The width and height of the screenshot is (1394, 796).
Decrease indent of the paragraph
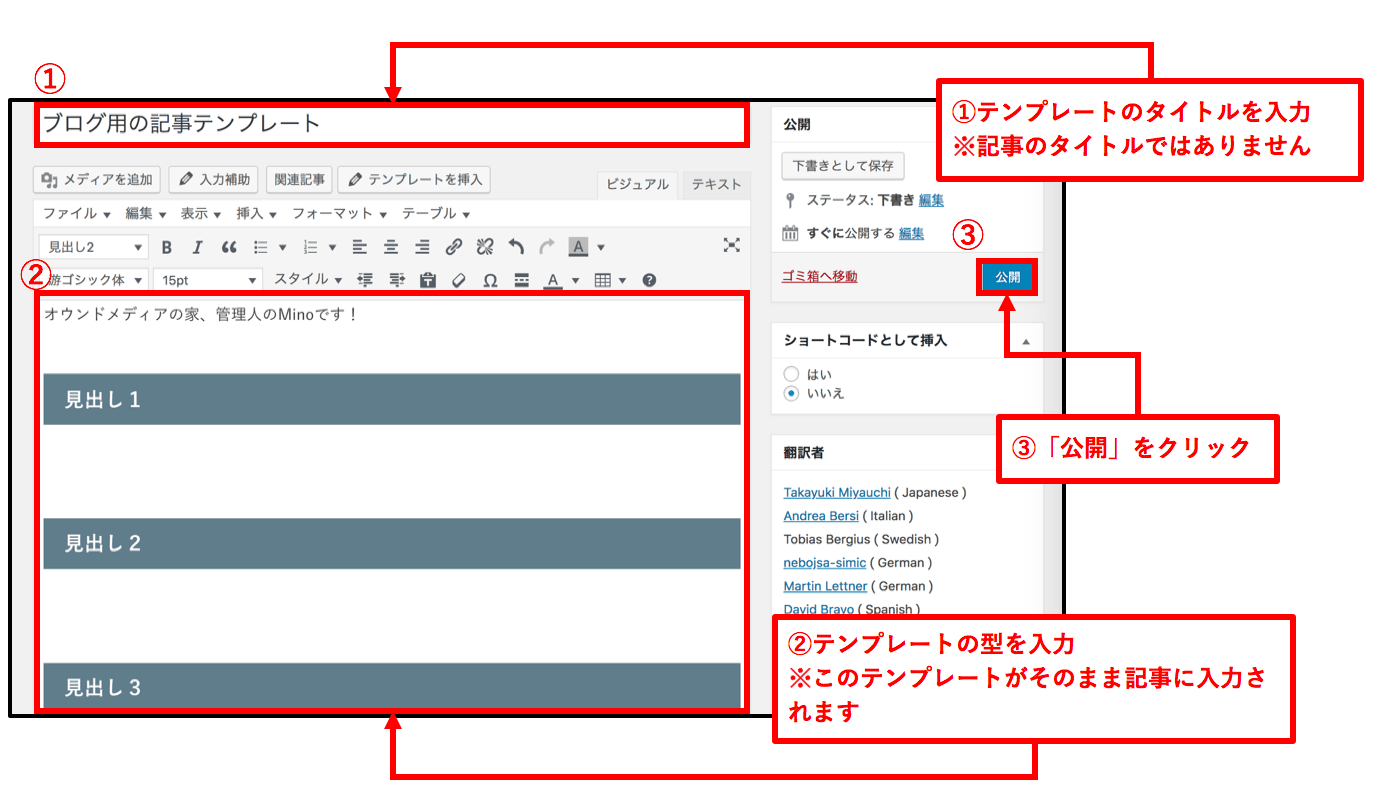[365, 280]
